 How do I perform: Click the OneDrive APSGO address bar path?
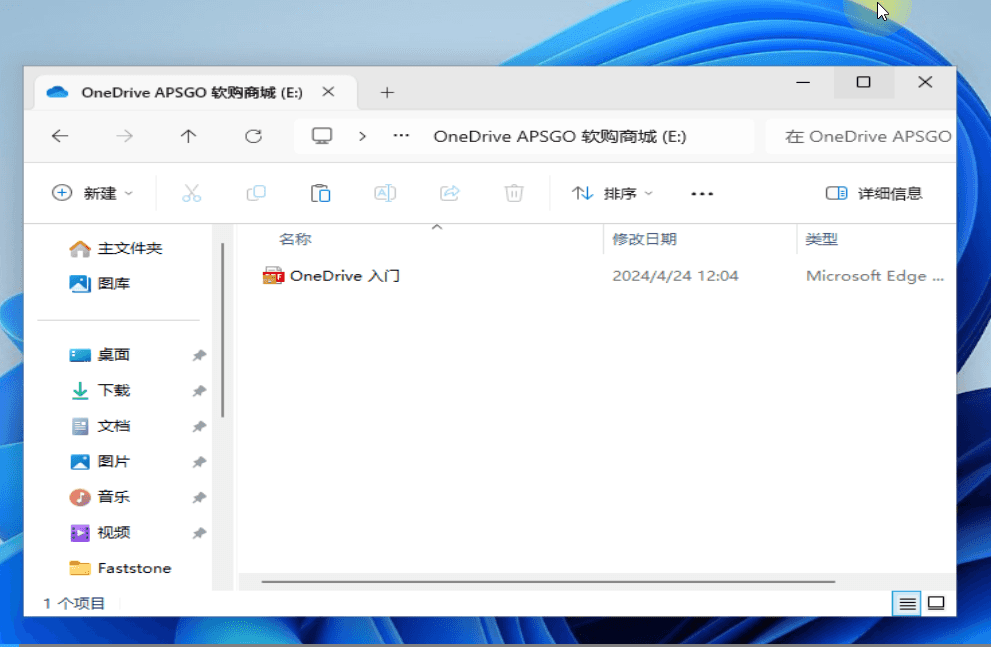pos(559,136)
